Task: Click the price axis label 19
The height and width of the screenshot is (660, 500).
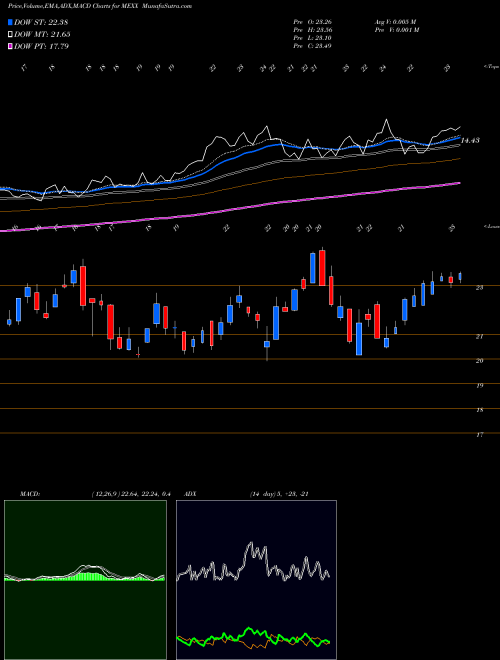Action: (479, 386)
